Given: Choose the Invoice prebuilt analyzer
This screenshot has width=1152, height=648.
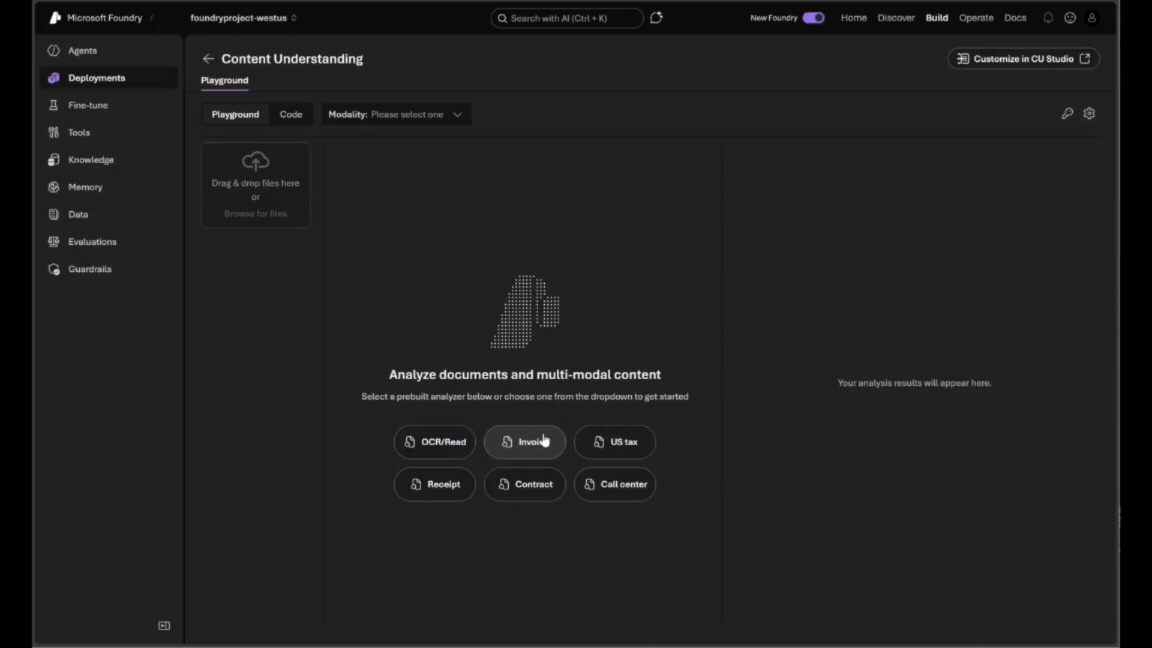Looking at the screenshot, I should (525, 442).
